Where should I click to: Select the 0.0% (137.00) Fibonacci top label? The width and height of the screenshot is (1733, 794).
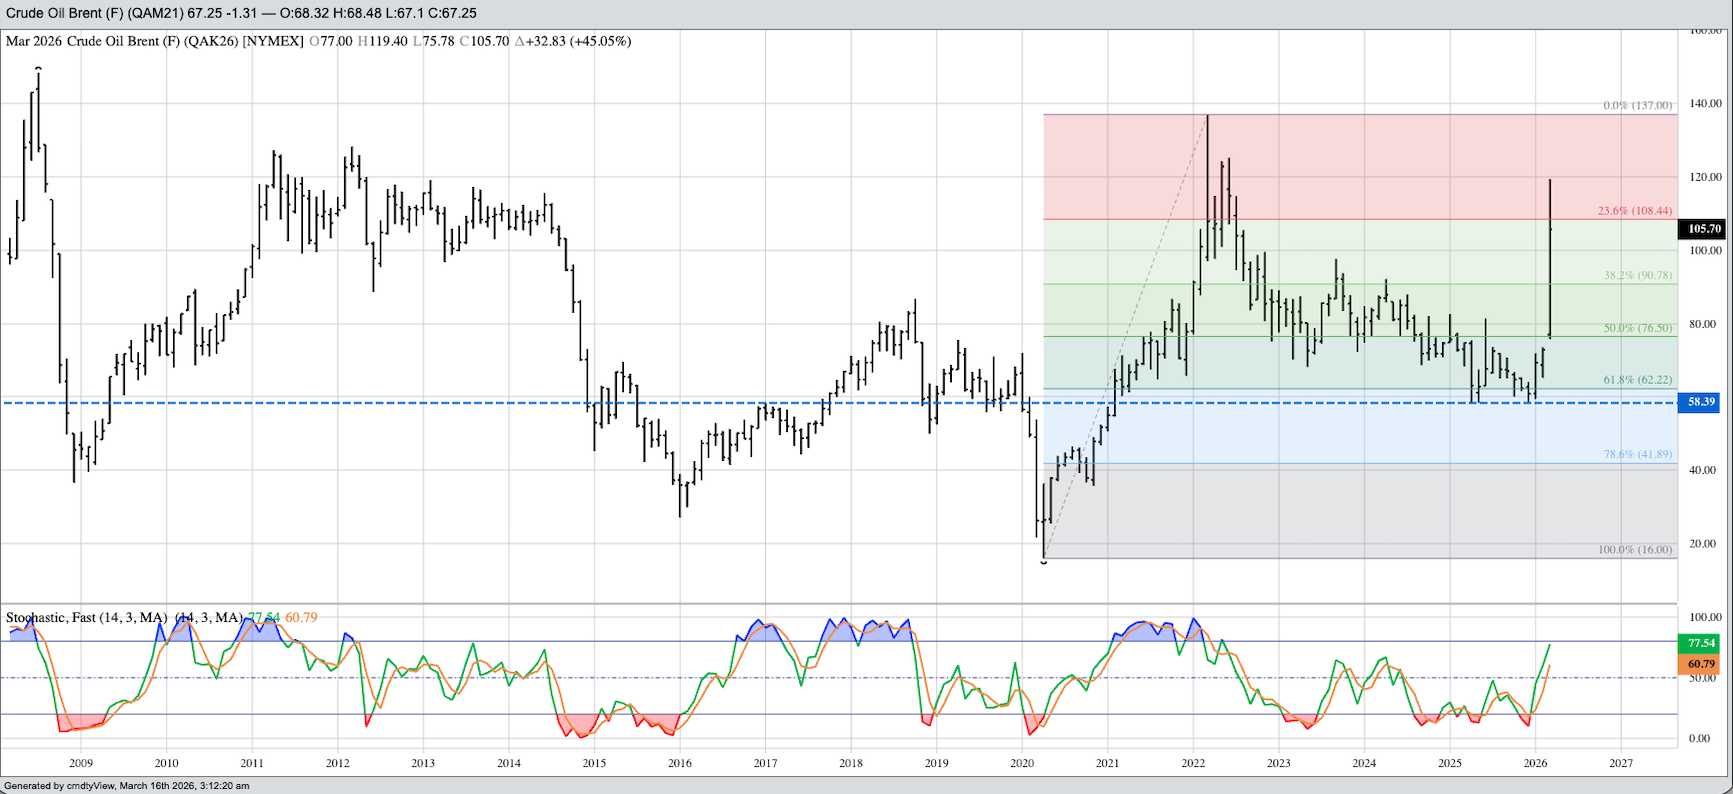coord(1637,105)
